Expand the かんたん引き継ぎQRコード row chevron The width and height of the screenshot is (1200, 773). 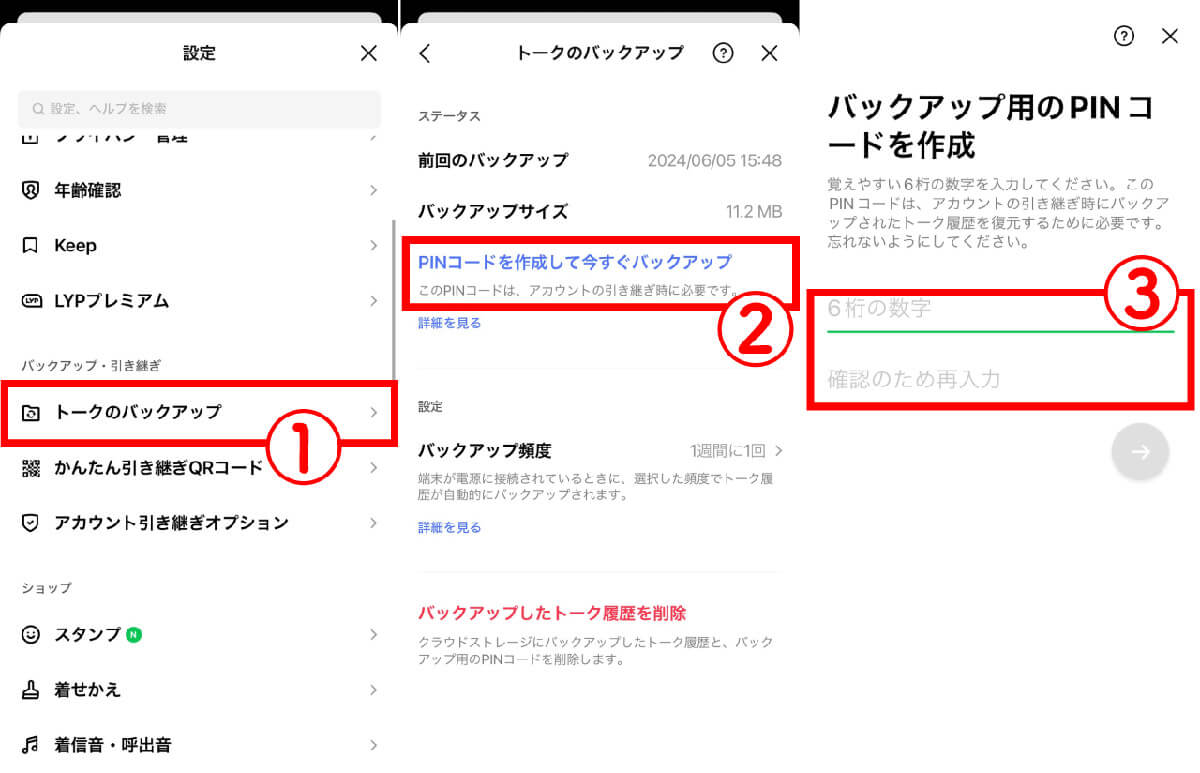pos(373,468)
